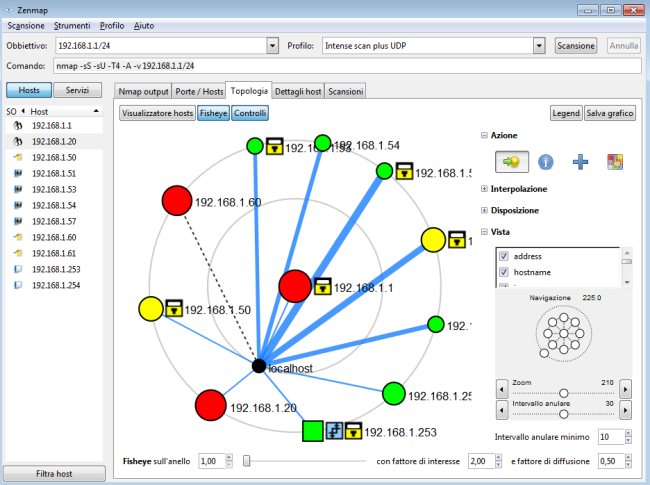Image resolution: width=650 pixels, height=485 pixels.
Task: Select the blue plus group action icon
Action: click(580, 162)
